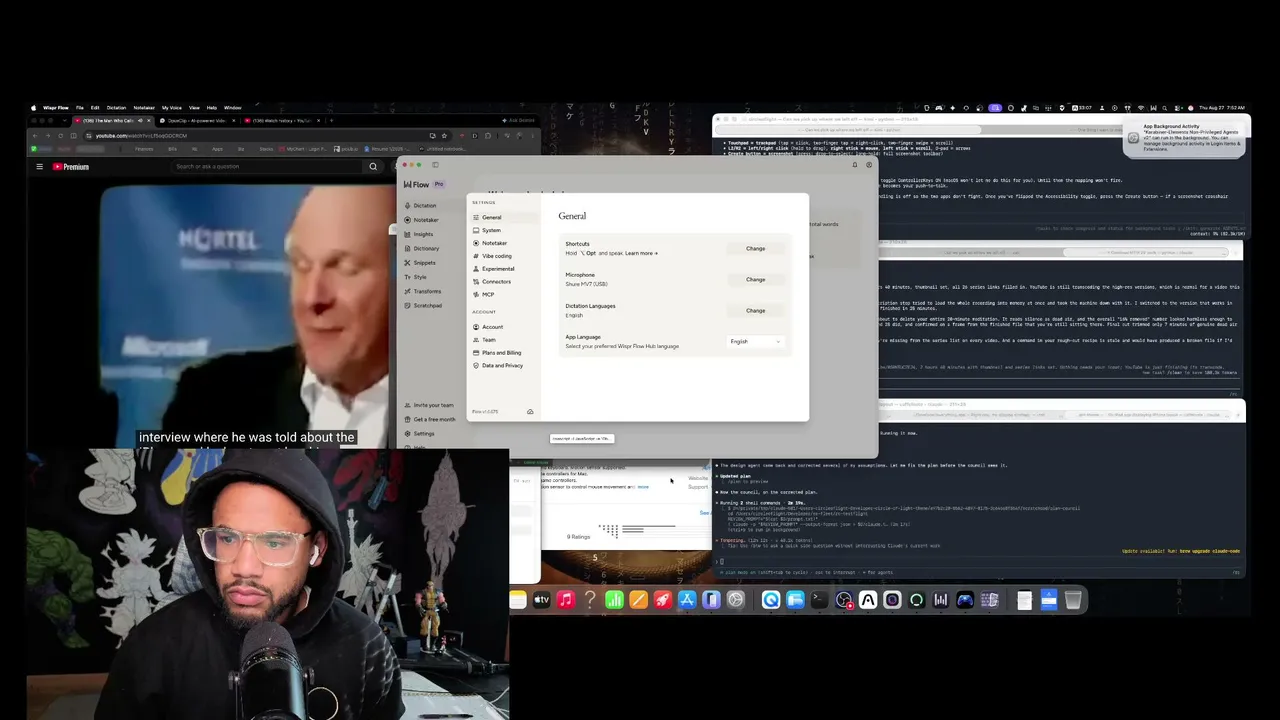Image resolution: width=1280 pixels, height=720 pixels.
Task: Open a new browser tab
Action: click(x=332, y=121)
